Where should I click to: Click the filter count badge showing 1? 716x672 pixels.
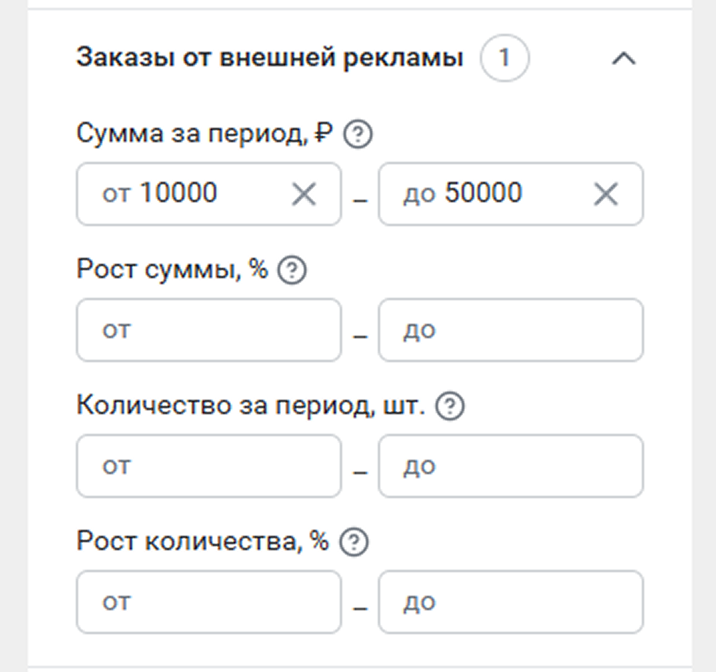[x=505, y=58]
